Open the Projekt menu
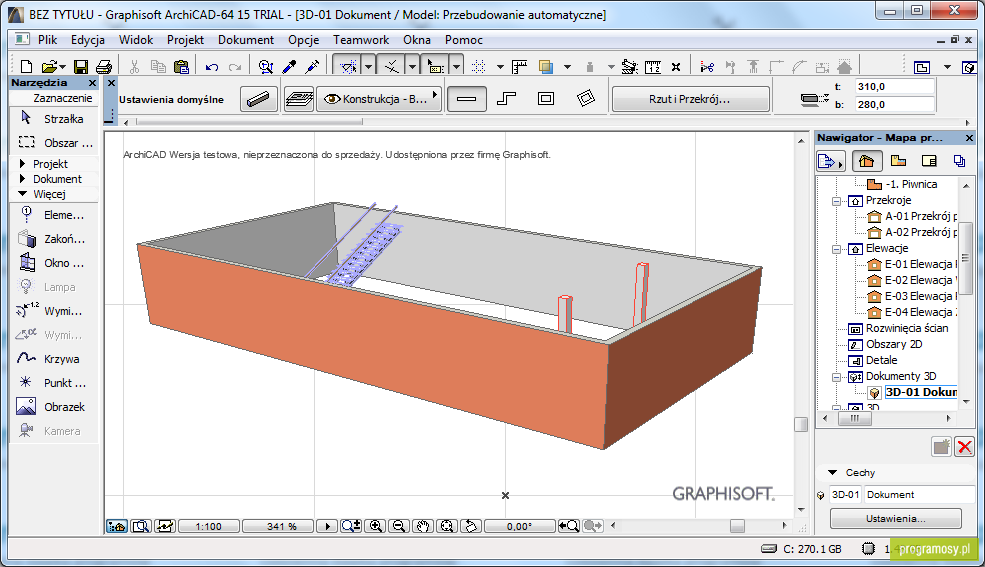The height and width of the screenshot is (567, 985). click(185, 40)
